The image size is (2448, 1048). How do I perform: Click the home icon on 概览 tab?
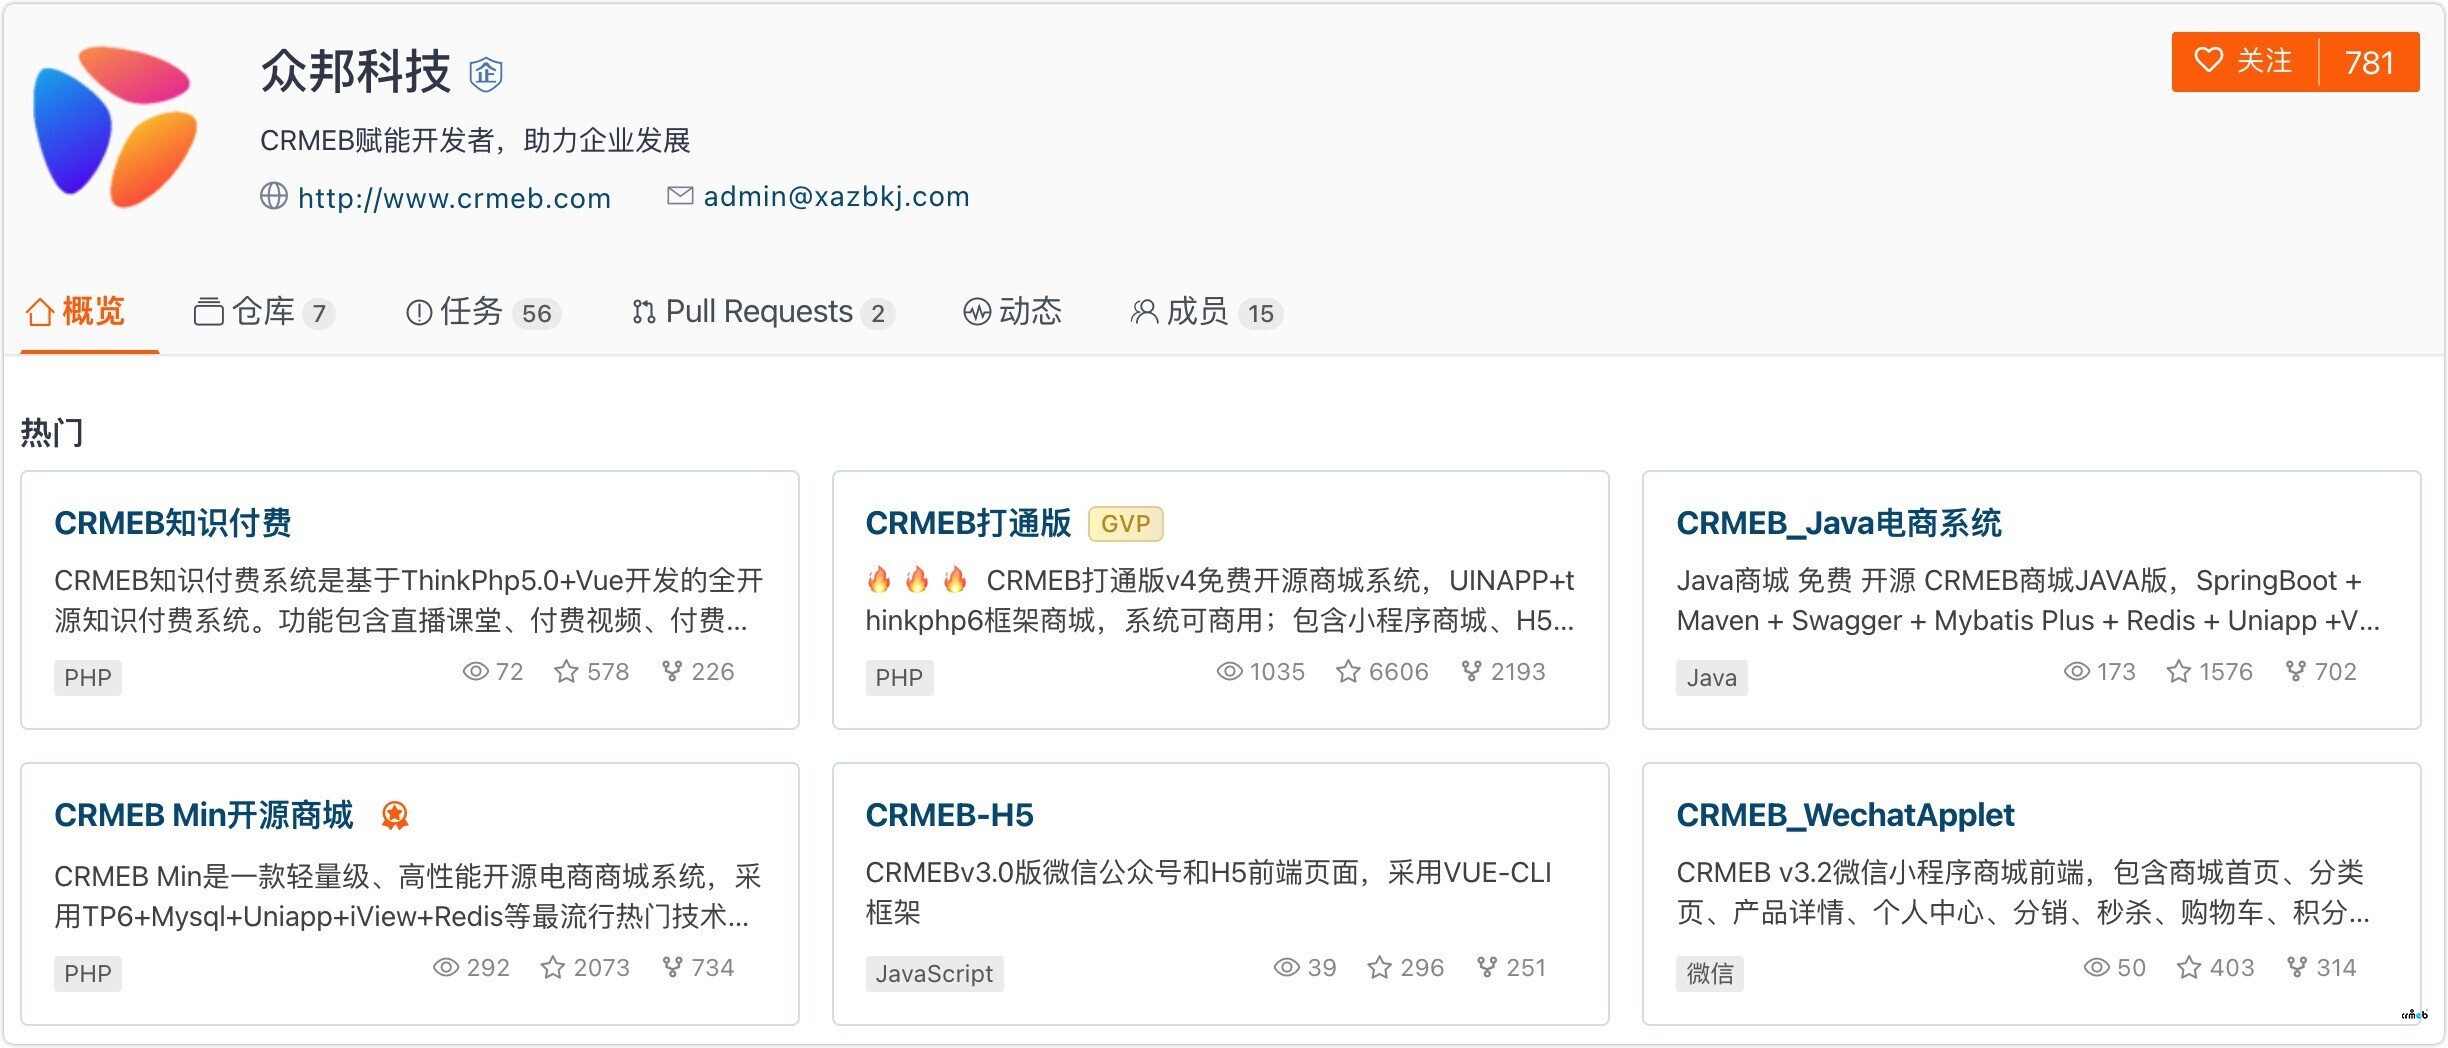(x=40, y=313)
